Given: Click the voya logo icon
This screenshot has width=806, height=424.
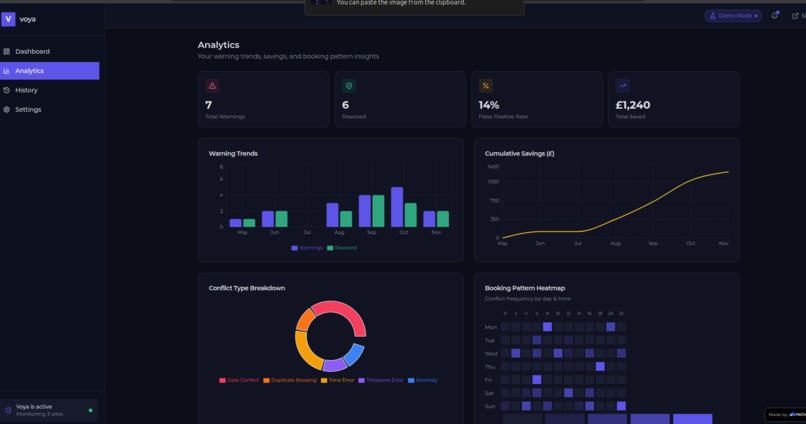Looking at the screenshot, I should (8, 19).
